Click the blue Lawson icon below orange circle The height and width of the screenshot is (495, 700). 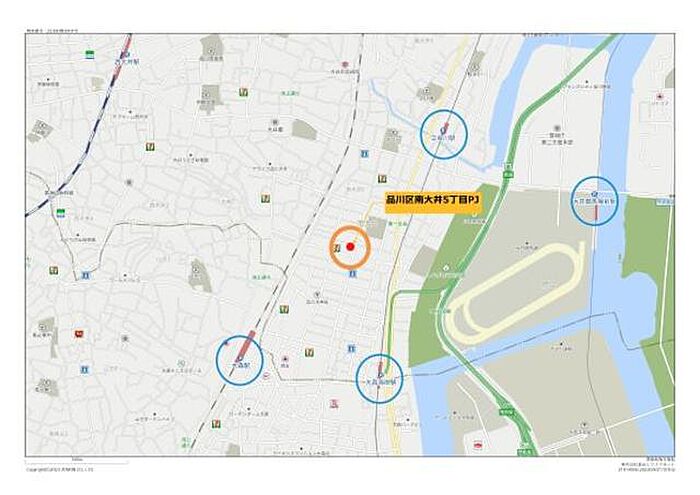352,274
